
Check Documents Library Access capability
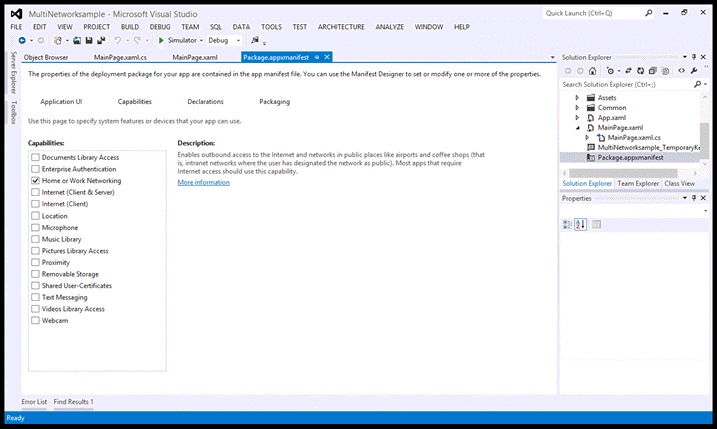point(35,157)
